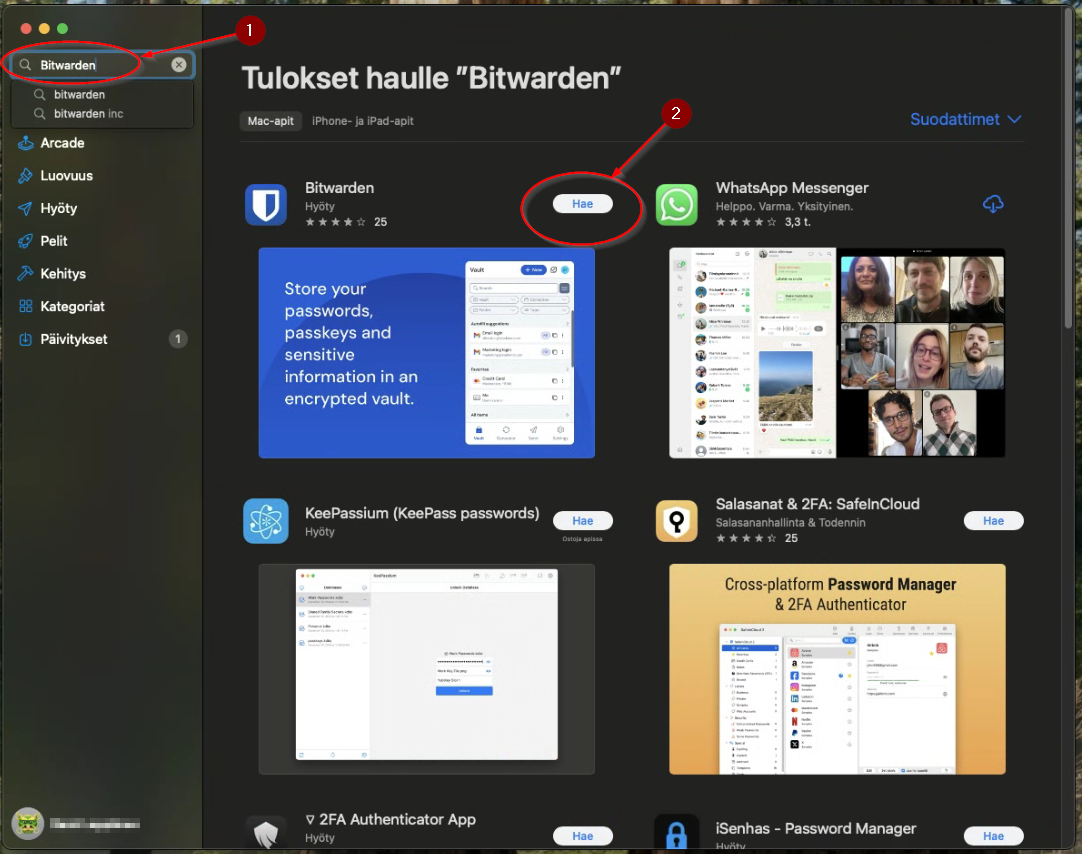The image size is (1082, 854).
Task: Open the account avatar at sidebar bottom
Action: [x=28, y=824]
